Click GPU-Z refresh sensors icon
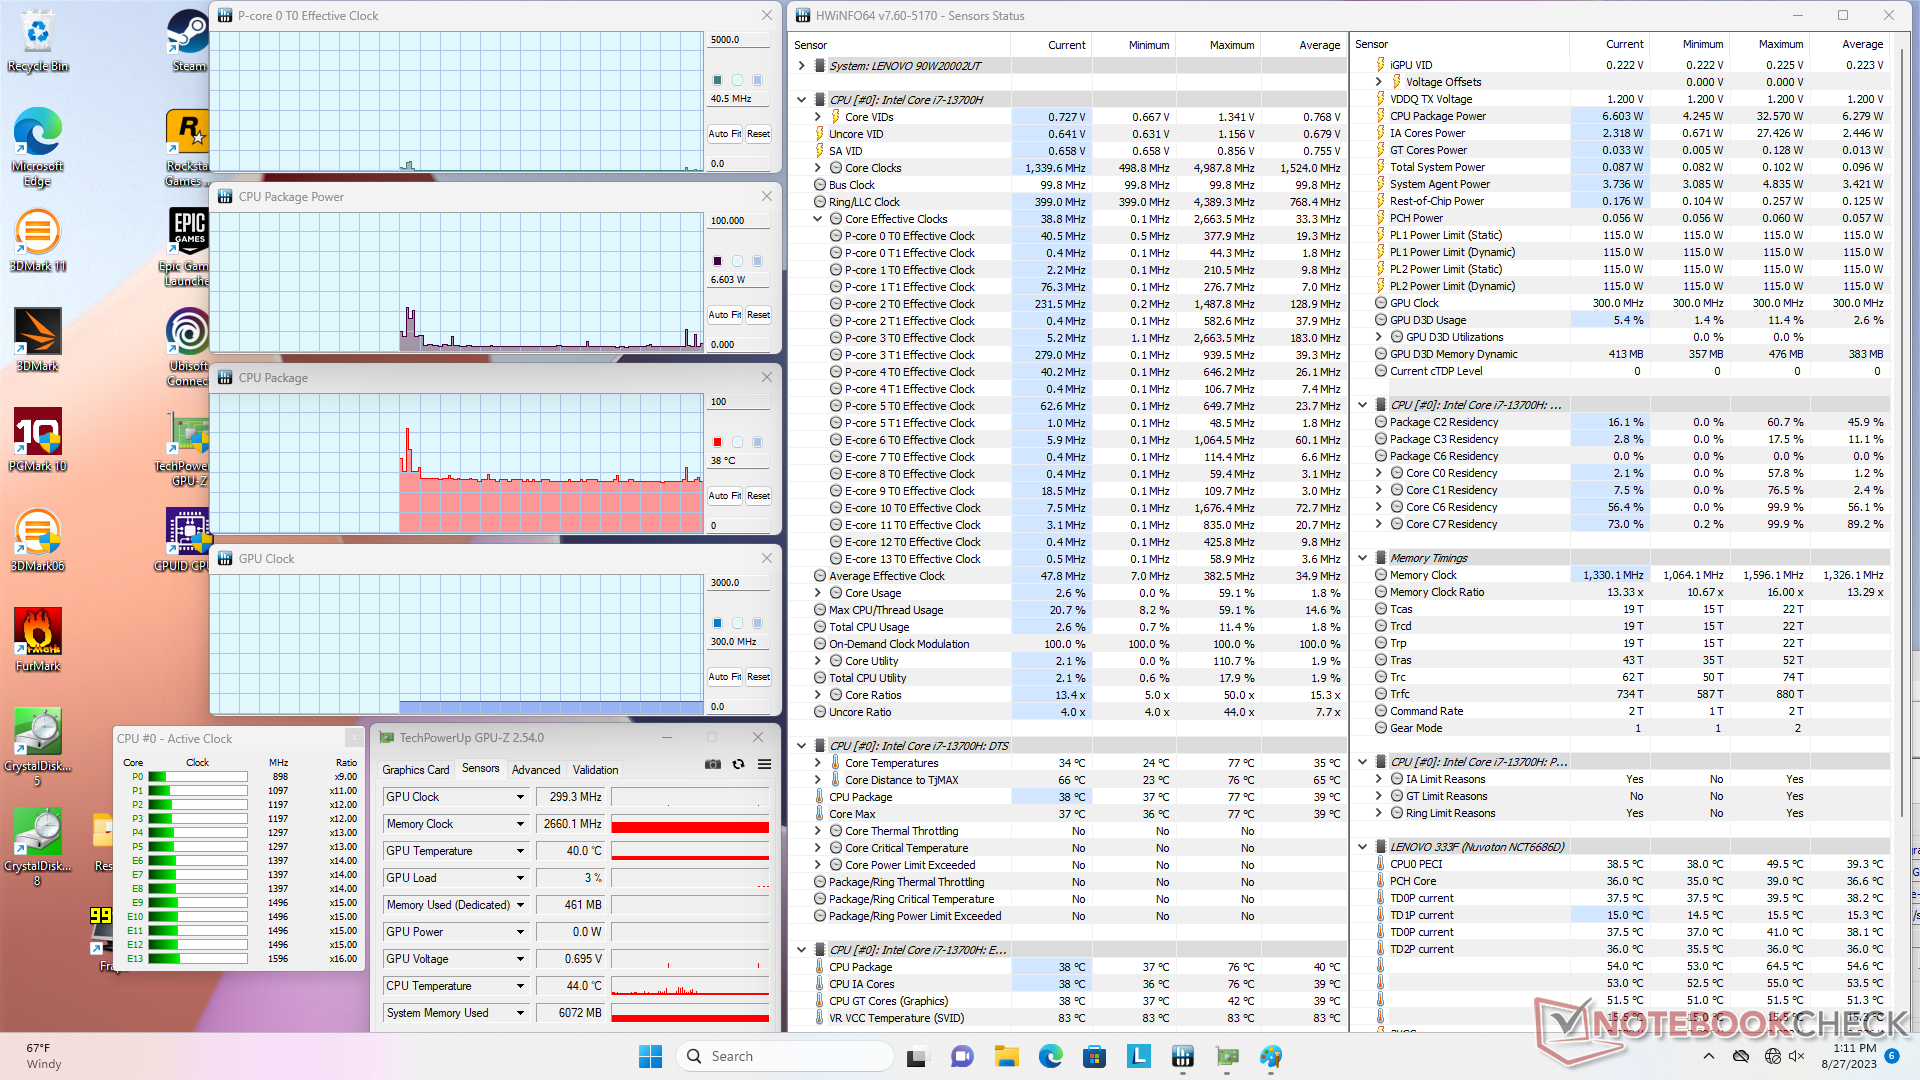The image size is (1920, 1080). click(x=738, y=764)
